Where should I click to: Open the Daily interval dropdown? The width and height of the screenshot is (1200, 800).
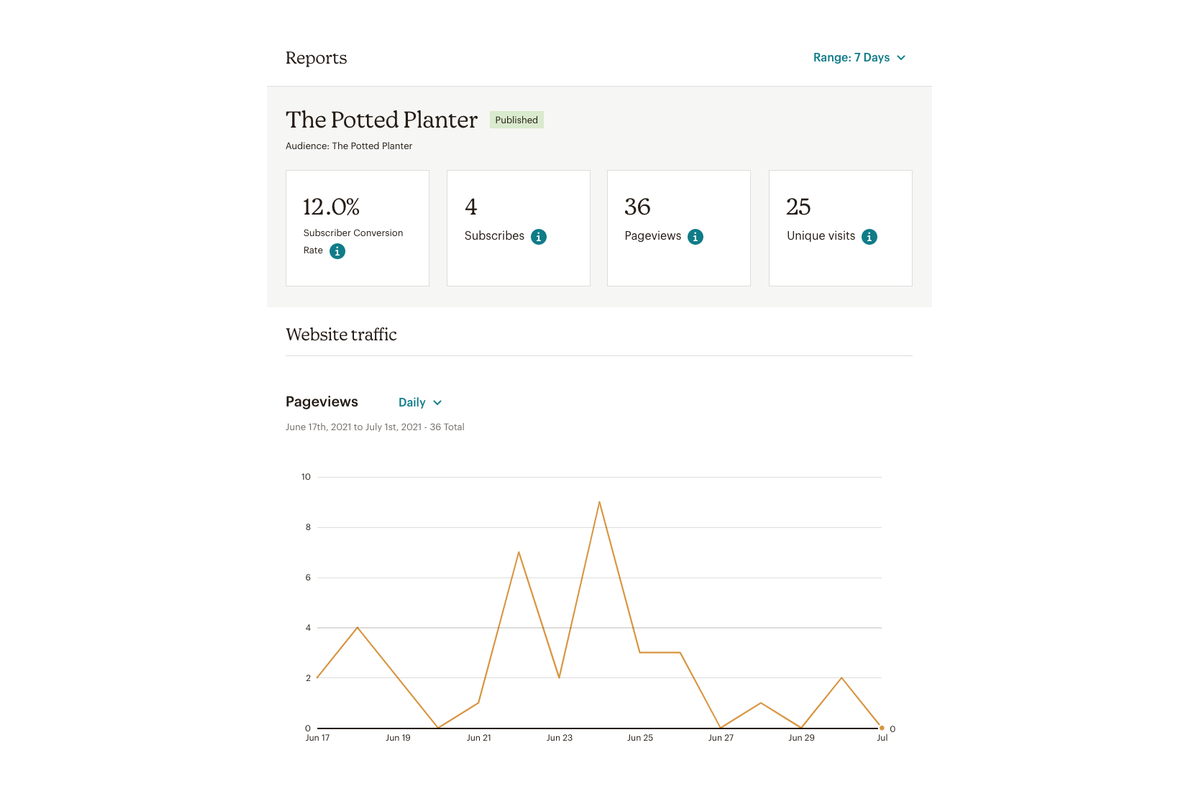[x=420, y=402]
